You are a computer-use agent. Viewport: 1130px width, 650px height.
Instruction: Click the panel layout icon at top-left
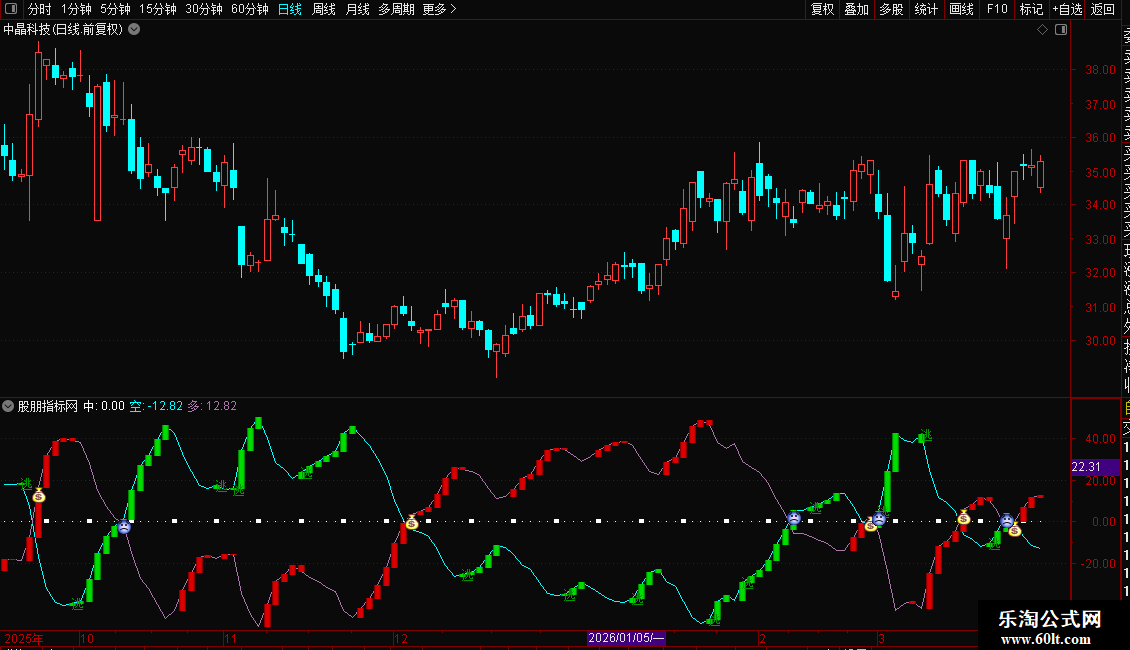tap(10, 9)
